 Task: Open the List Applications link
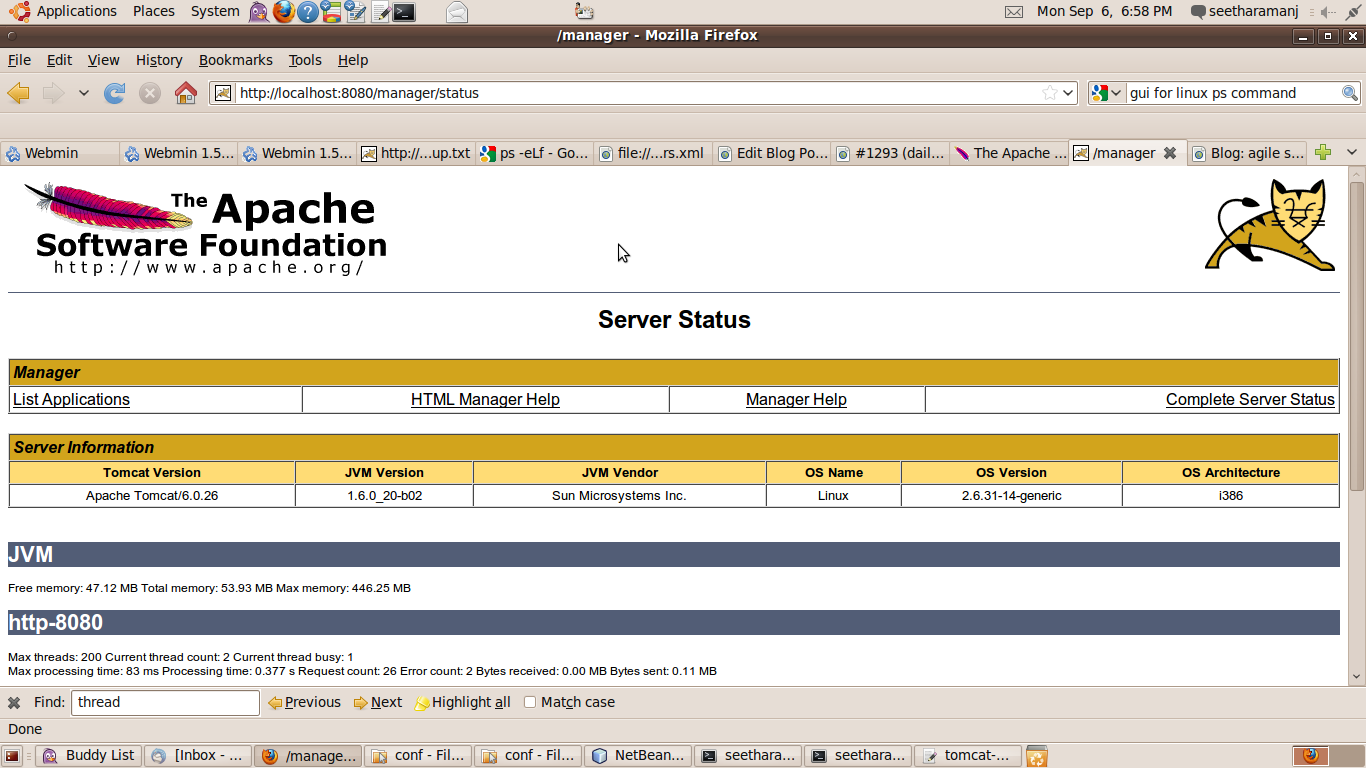click(71, 399)
